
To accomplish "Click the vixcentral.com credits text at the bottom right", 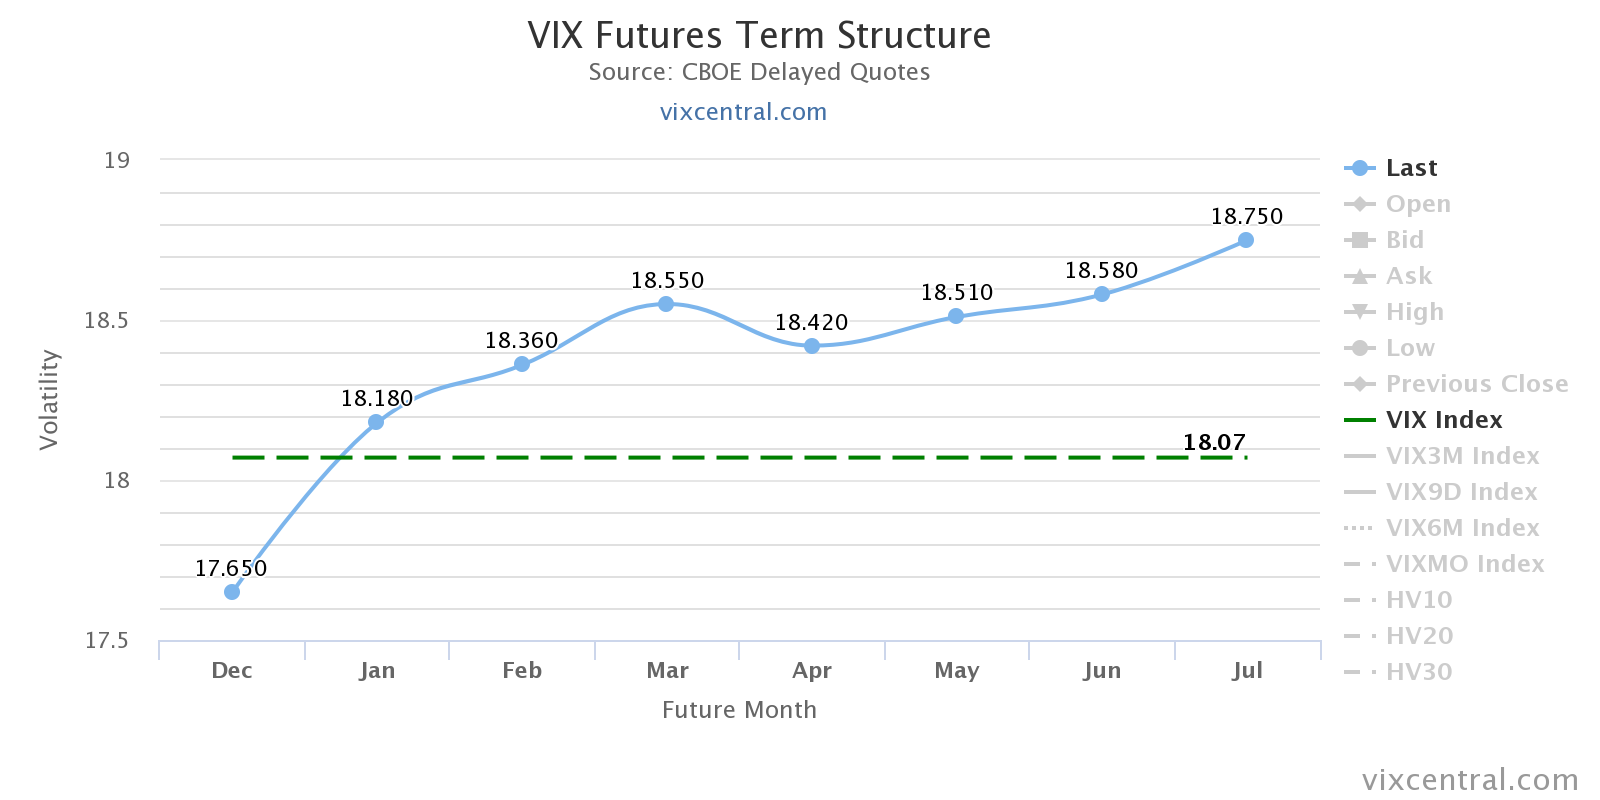I will pos(1470,780).
